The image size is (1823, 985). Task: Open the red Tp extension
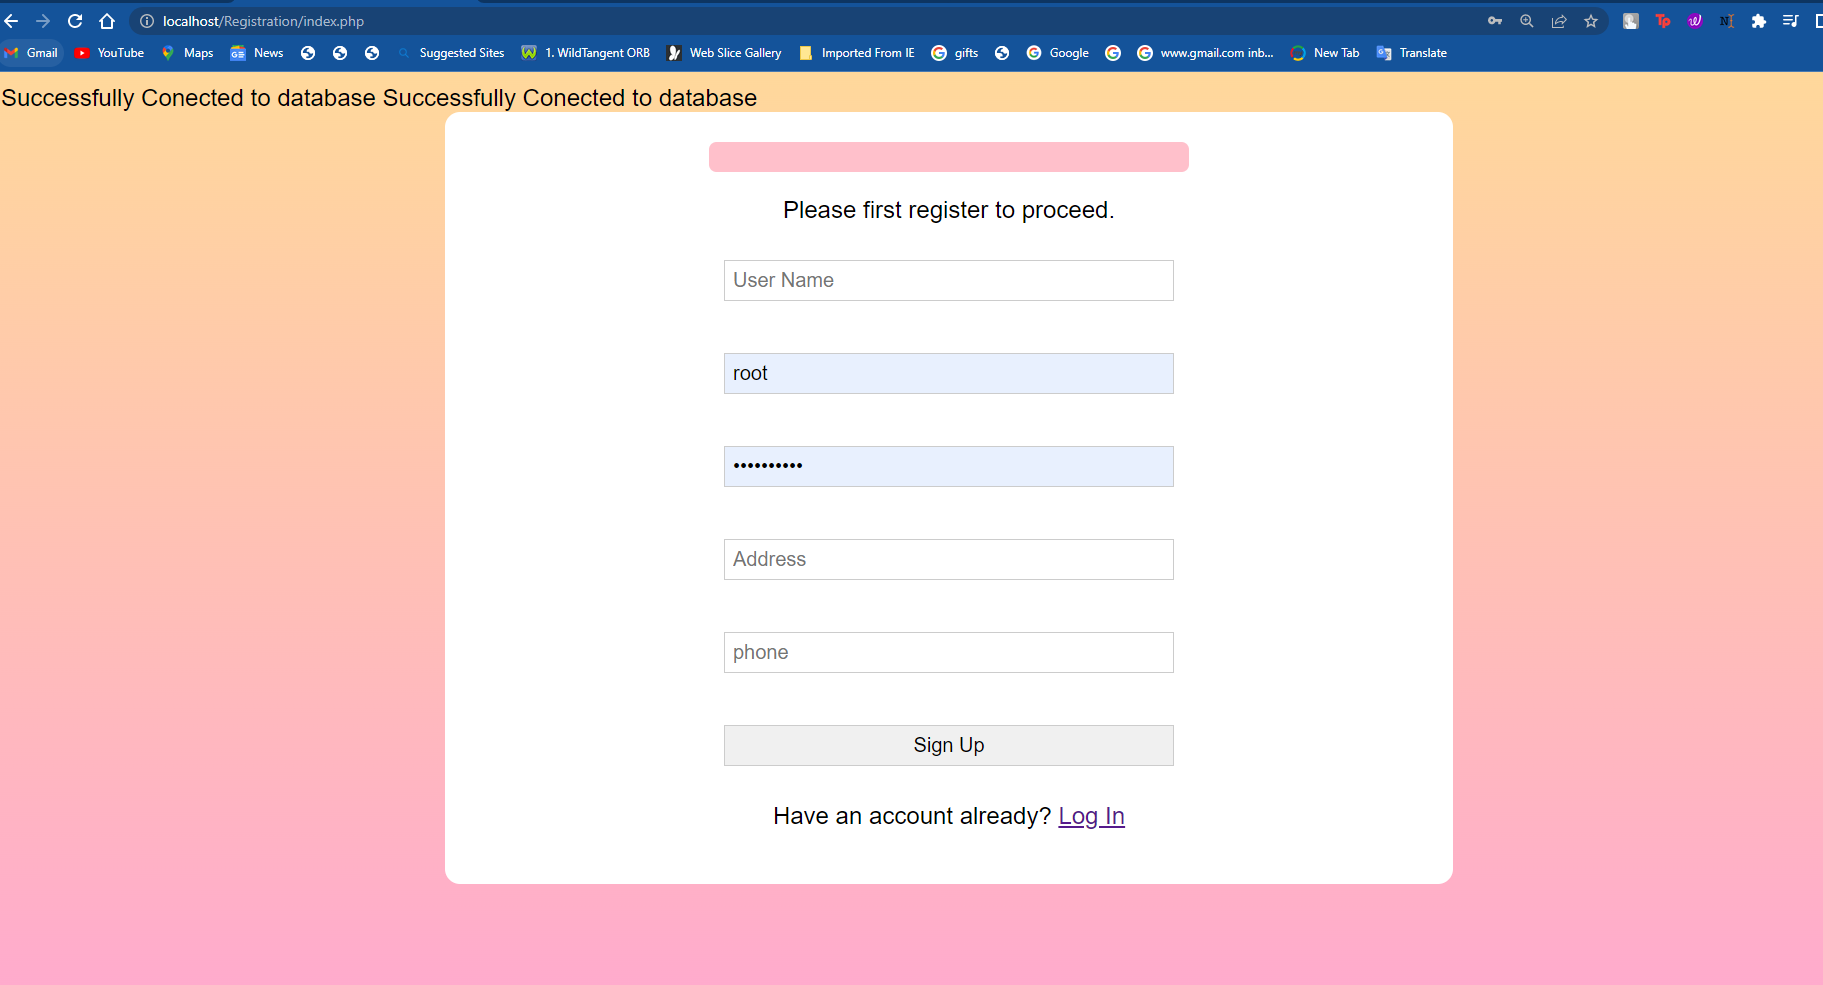1663,20
